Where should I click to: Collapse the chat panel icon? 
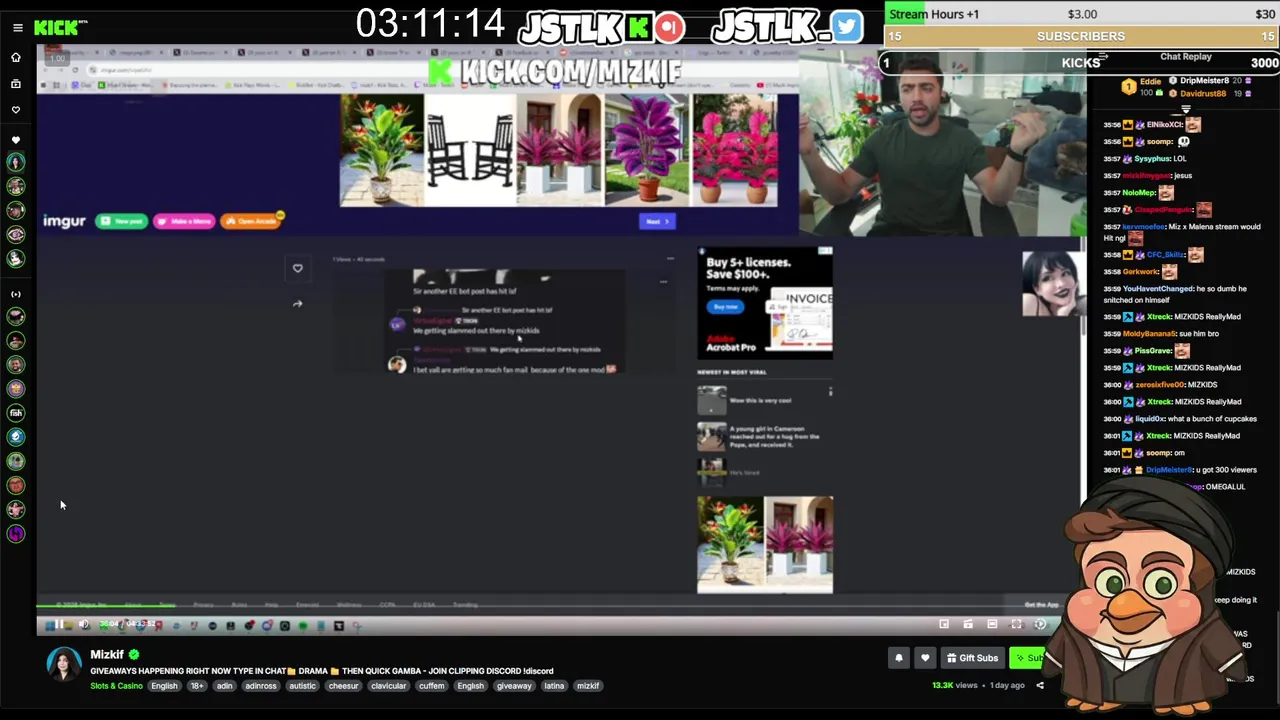[1103, 56]
